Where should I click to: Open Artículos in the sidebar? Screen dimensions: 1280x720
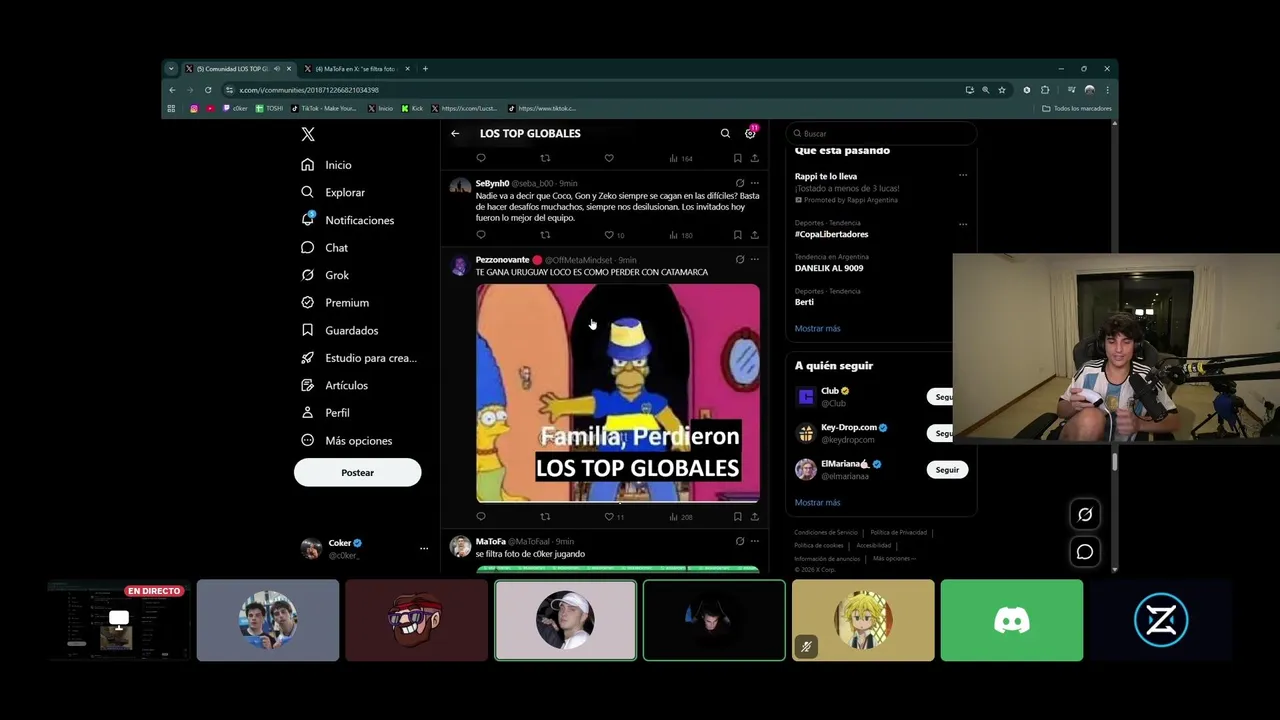[335, 385]
